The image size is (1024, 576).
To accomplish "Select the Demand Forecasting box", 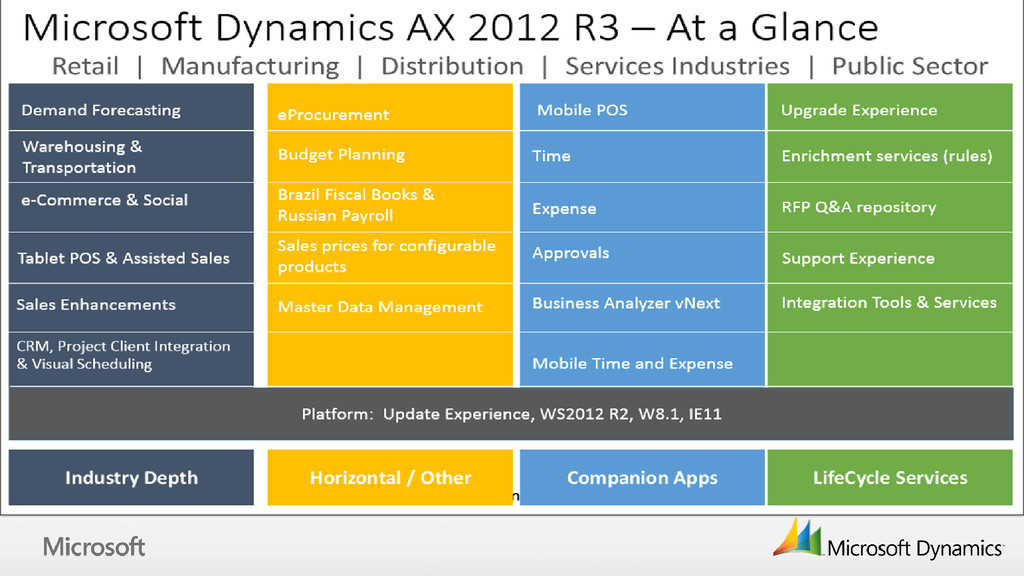I will pyautogui.click(x=131, y=107).
